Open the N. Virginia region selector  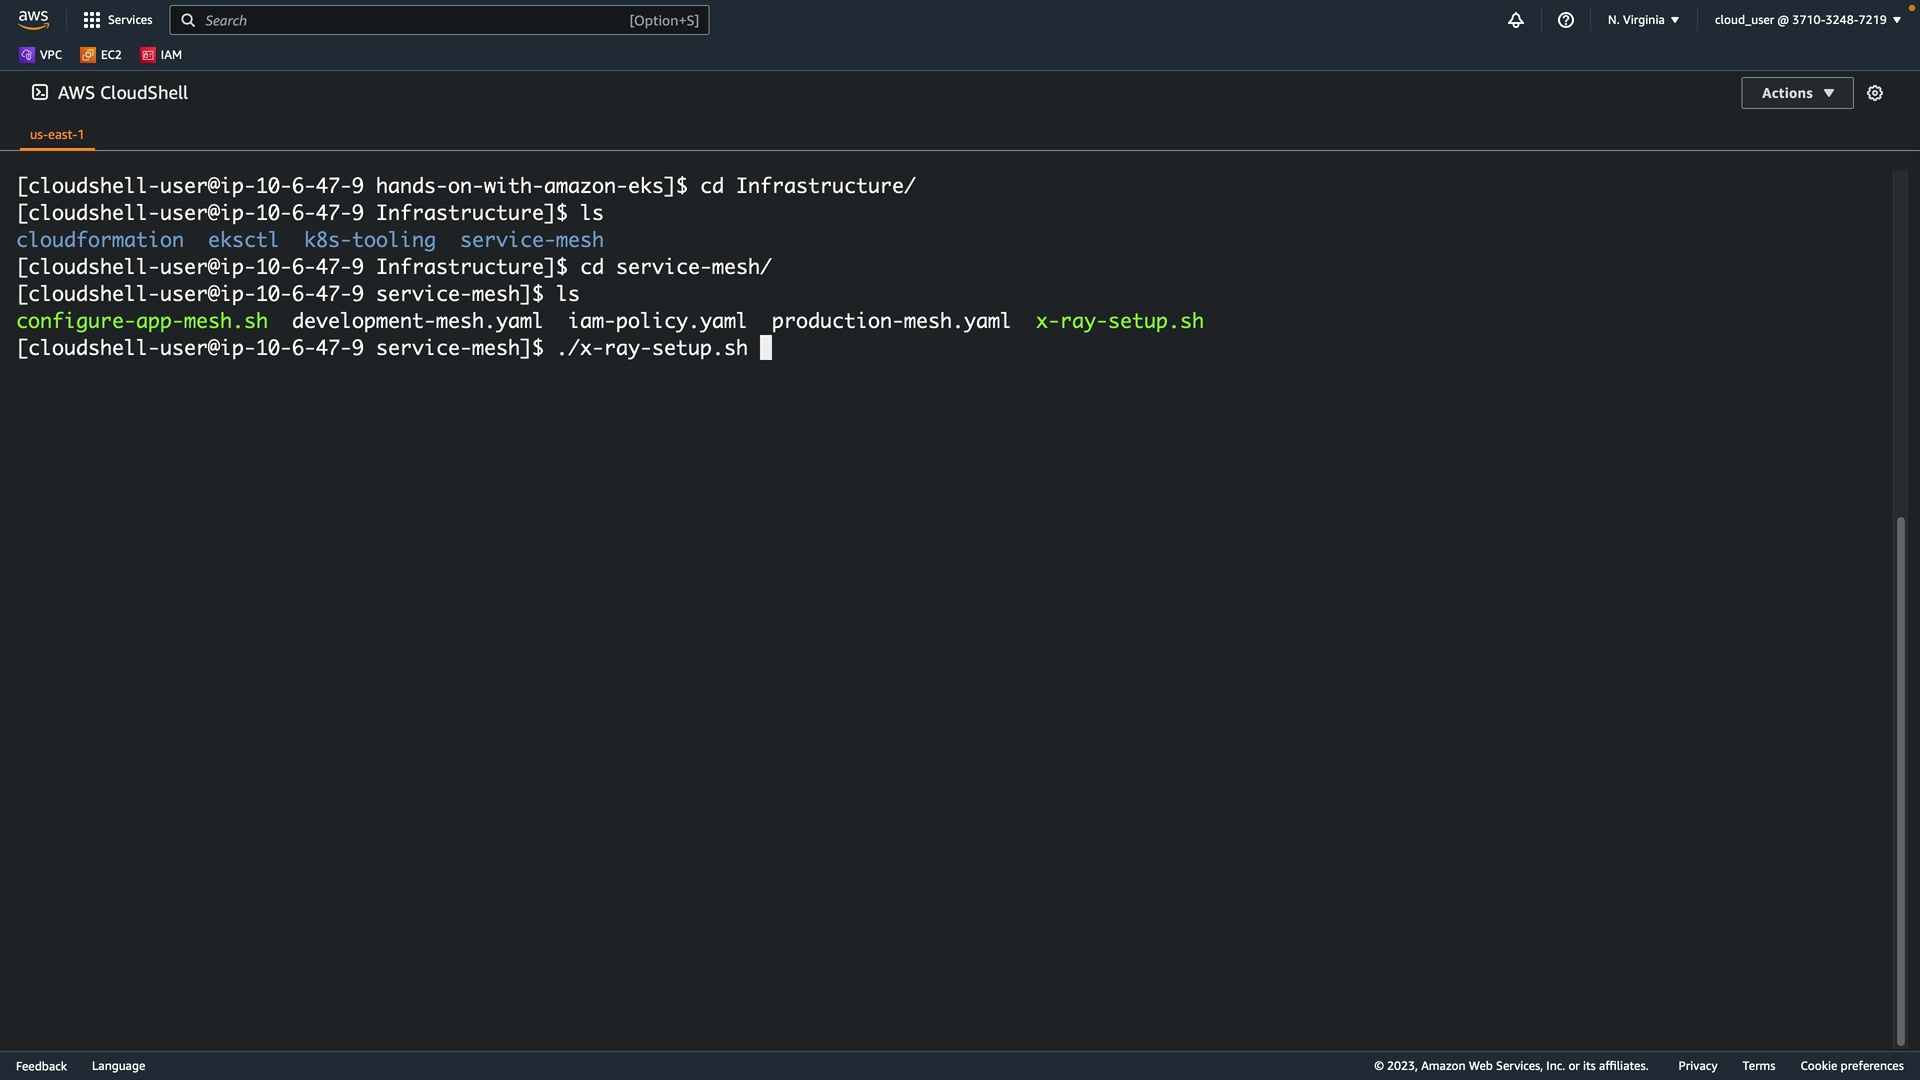(x=1643, y=20)
